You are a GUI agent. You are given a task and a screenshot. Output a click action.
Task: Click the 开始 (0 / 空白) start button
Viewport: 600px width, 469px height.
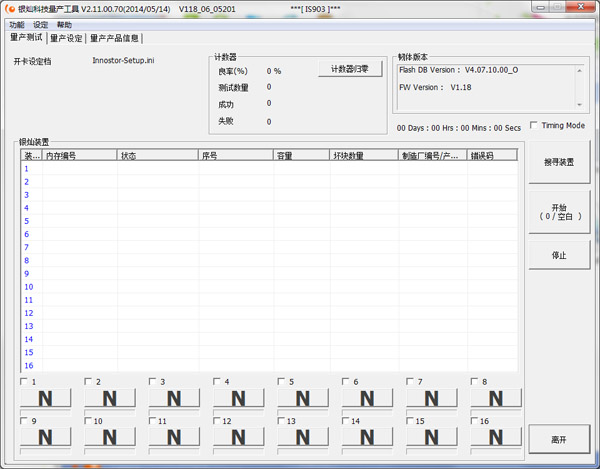[x=559, y=212]
